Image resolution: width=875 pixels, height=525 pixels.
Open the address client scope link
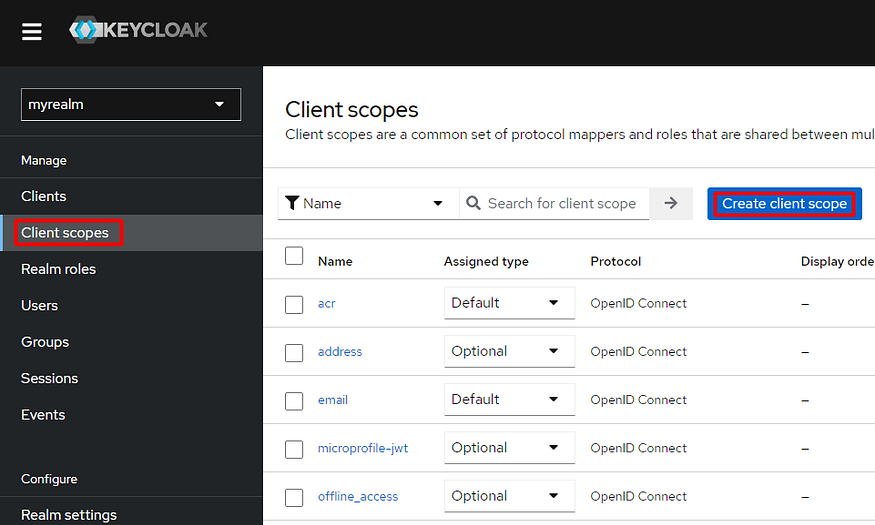click(340, 351)
